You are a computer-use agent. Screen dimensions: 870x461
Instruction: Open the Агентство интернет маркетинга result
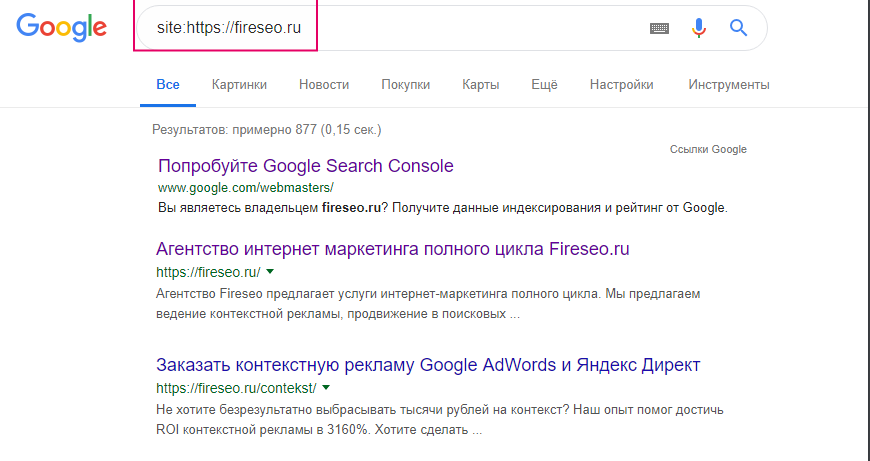393,249
